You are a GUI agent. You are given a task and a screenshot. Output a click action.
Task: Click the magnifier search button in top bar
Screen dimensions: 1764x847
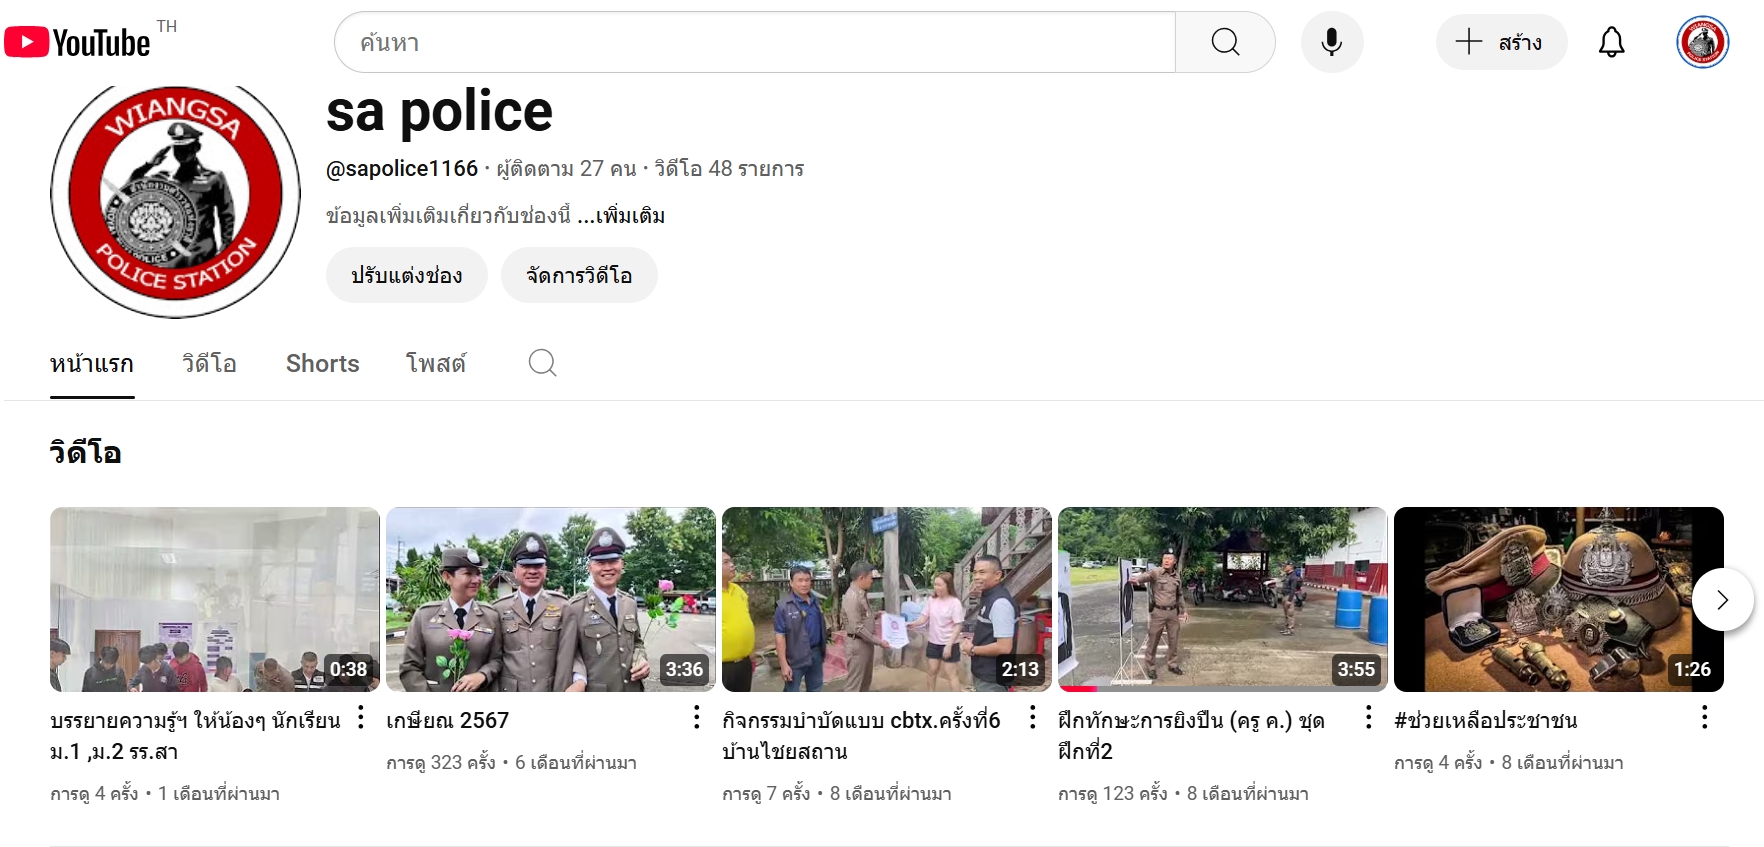(x=1225, y=42)
